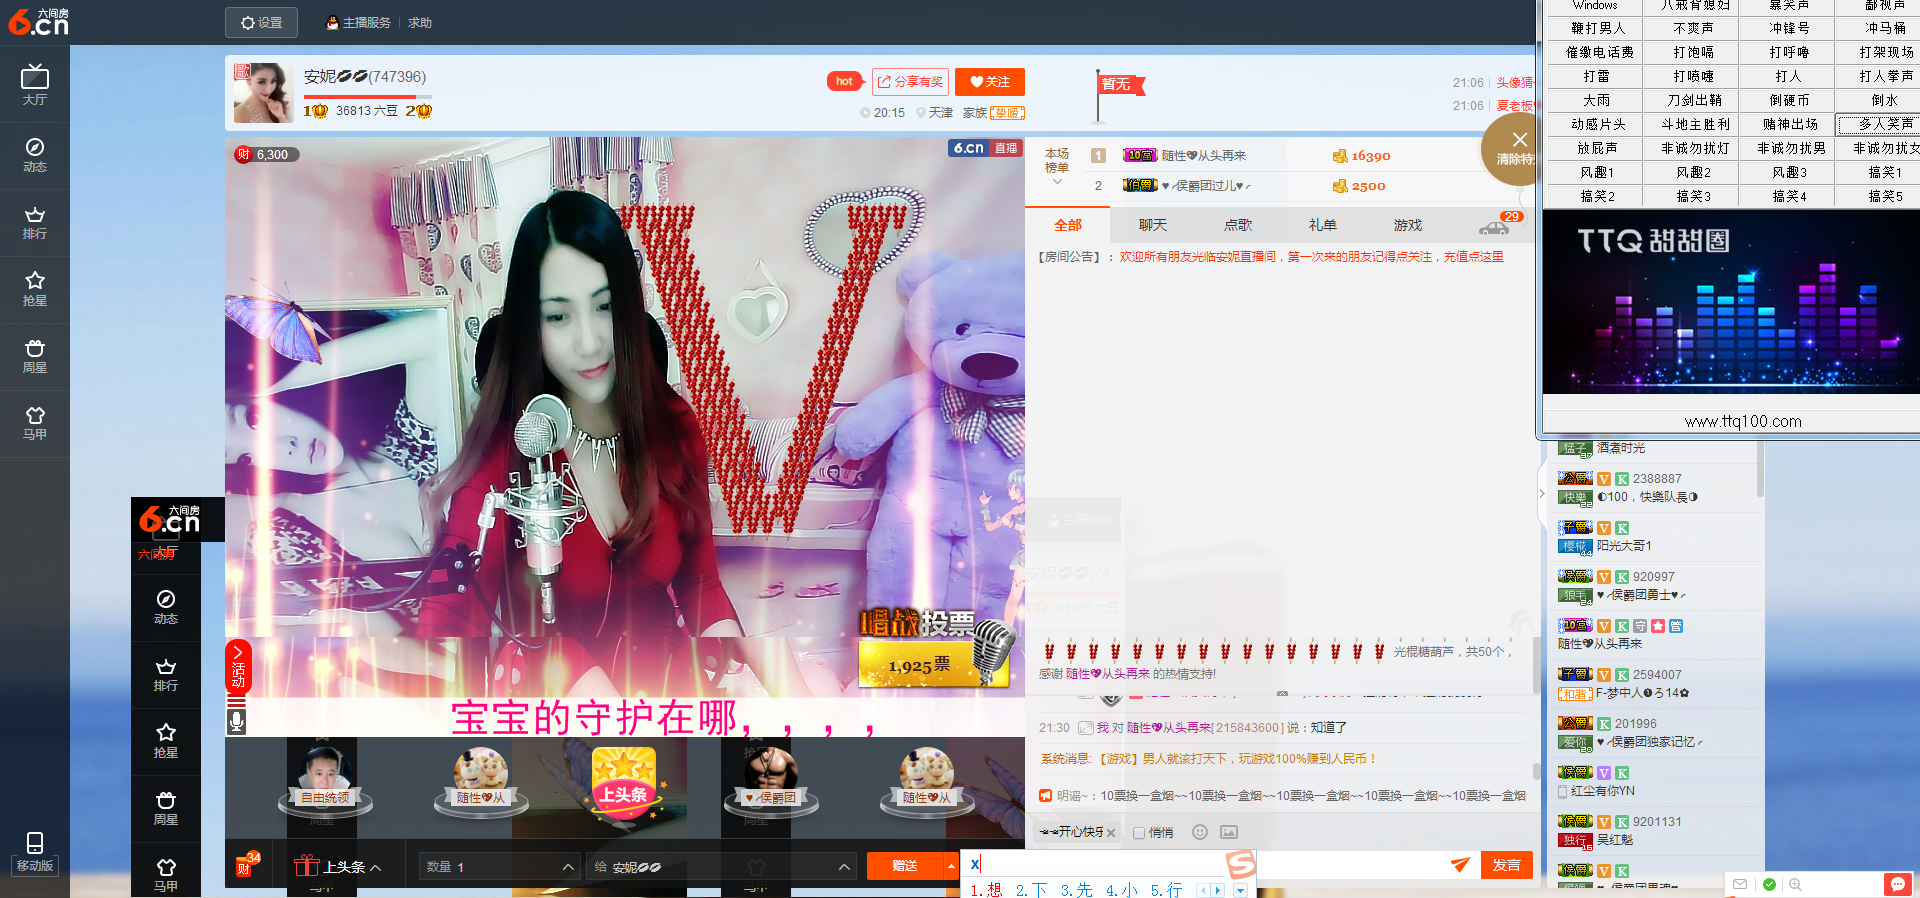The width and height of the screenshot is (1920, 898).
Task: Switch to the 礼单 tab
Action: [x=1323, y=225]
